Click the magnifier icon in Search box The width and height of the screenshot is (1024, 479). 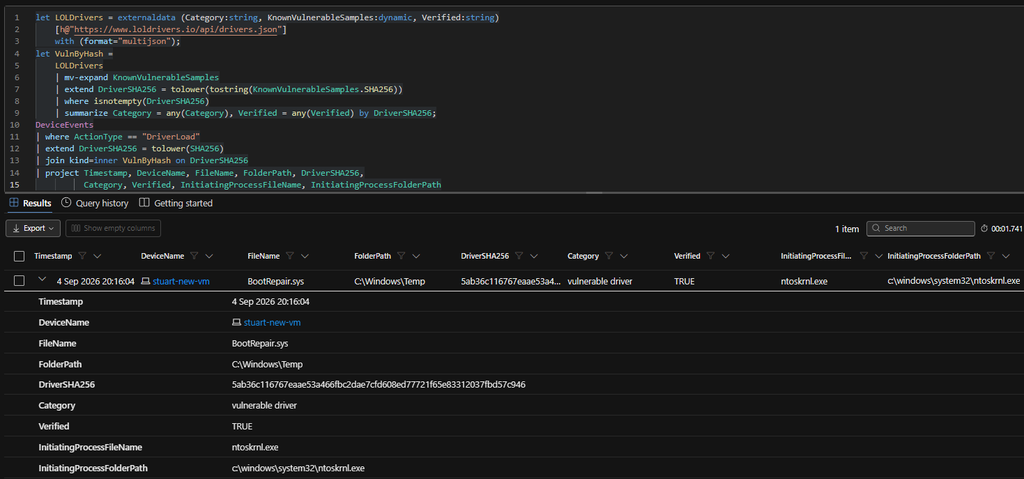pyautogui.click(x=876, y=228)
